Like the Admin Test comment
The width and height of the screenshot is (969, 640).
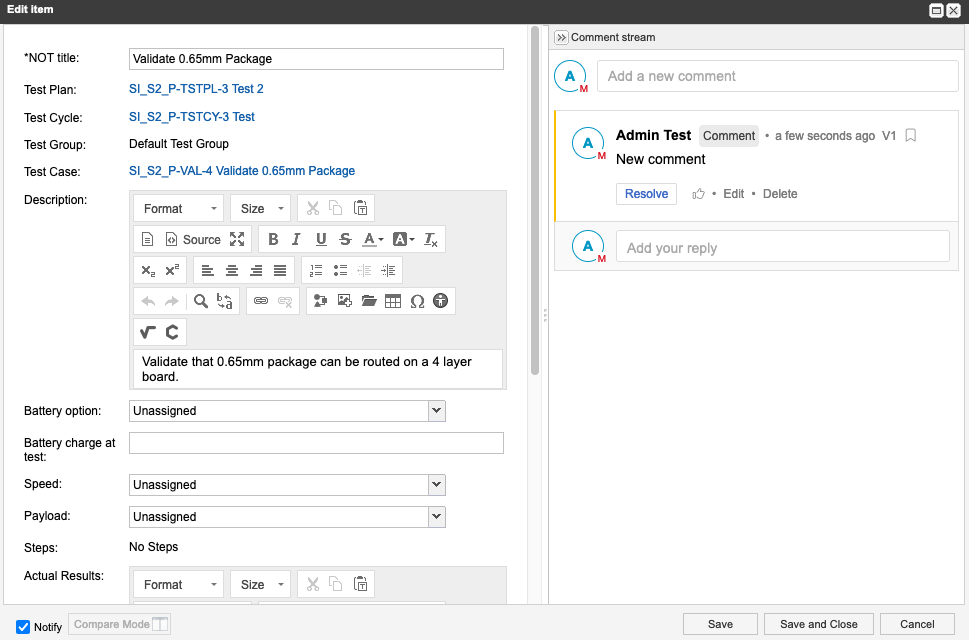pos(698,194)
